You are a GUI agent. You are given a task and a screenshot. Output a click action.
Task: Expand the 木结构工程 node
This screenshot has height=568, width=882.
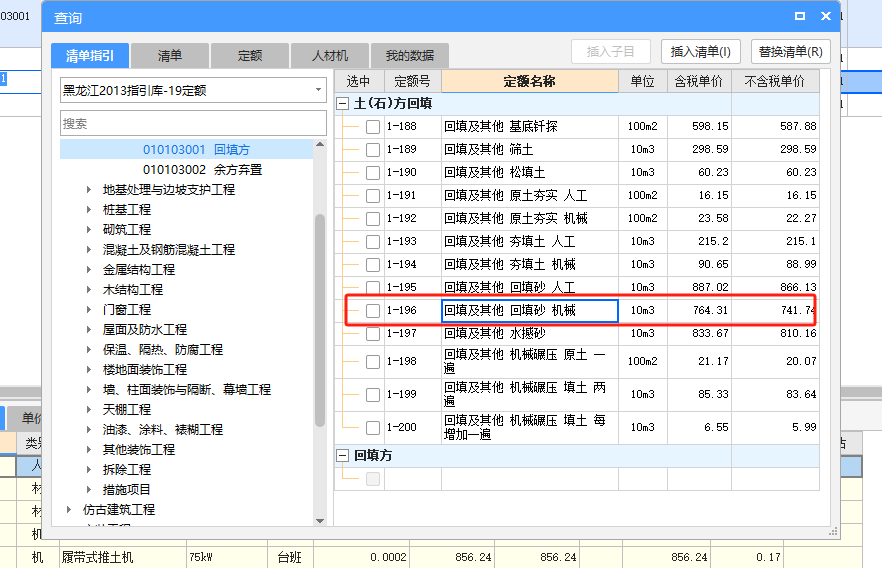coord(88,290)
